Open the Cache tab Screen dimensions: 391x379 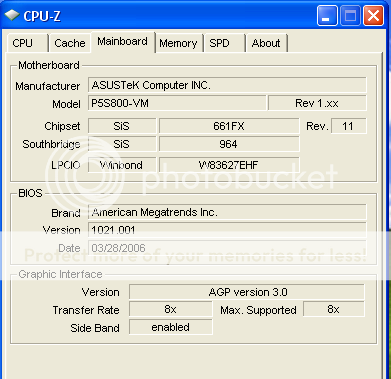point(70,43)
